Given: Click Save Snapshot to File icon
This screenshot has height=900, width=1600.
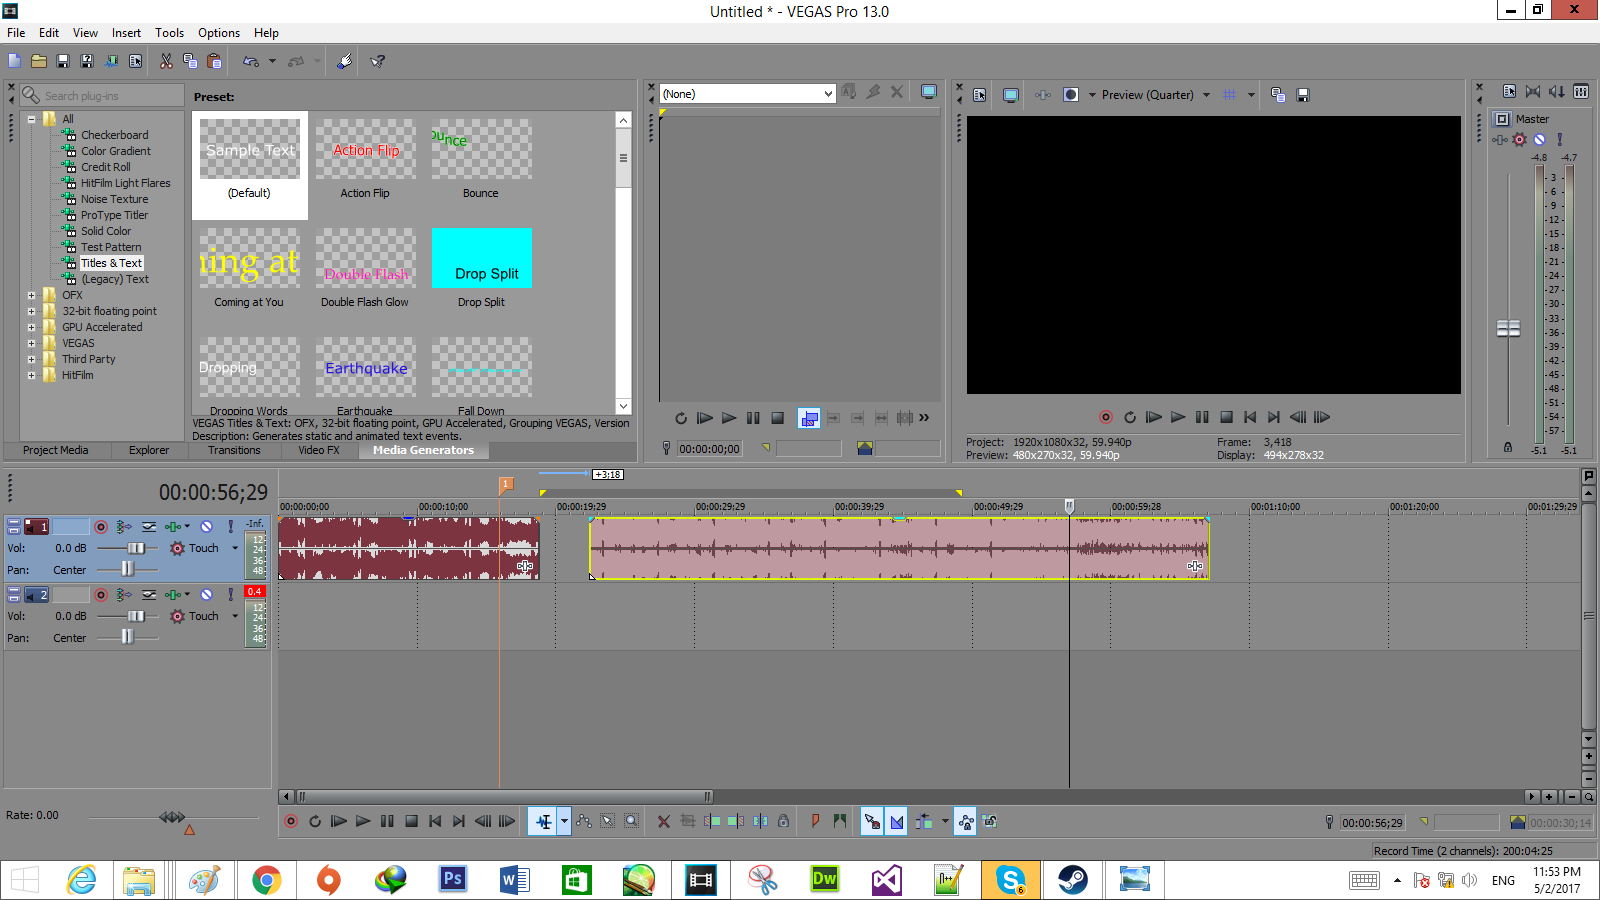Looking at the screenshot, I should coord(1303,95).
